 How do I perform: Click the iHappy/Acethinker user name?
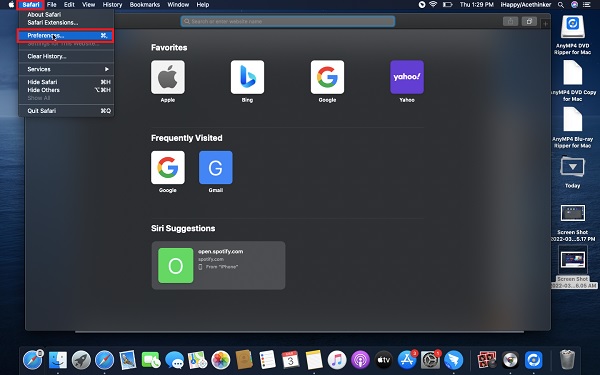525,5
